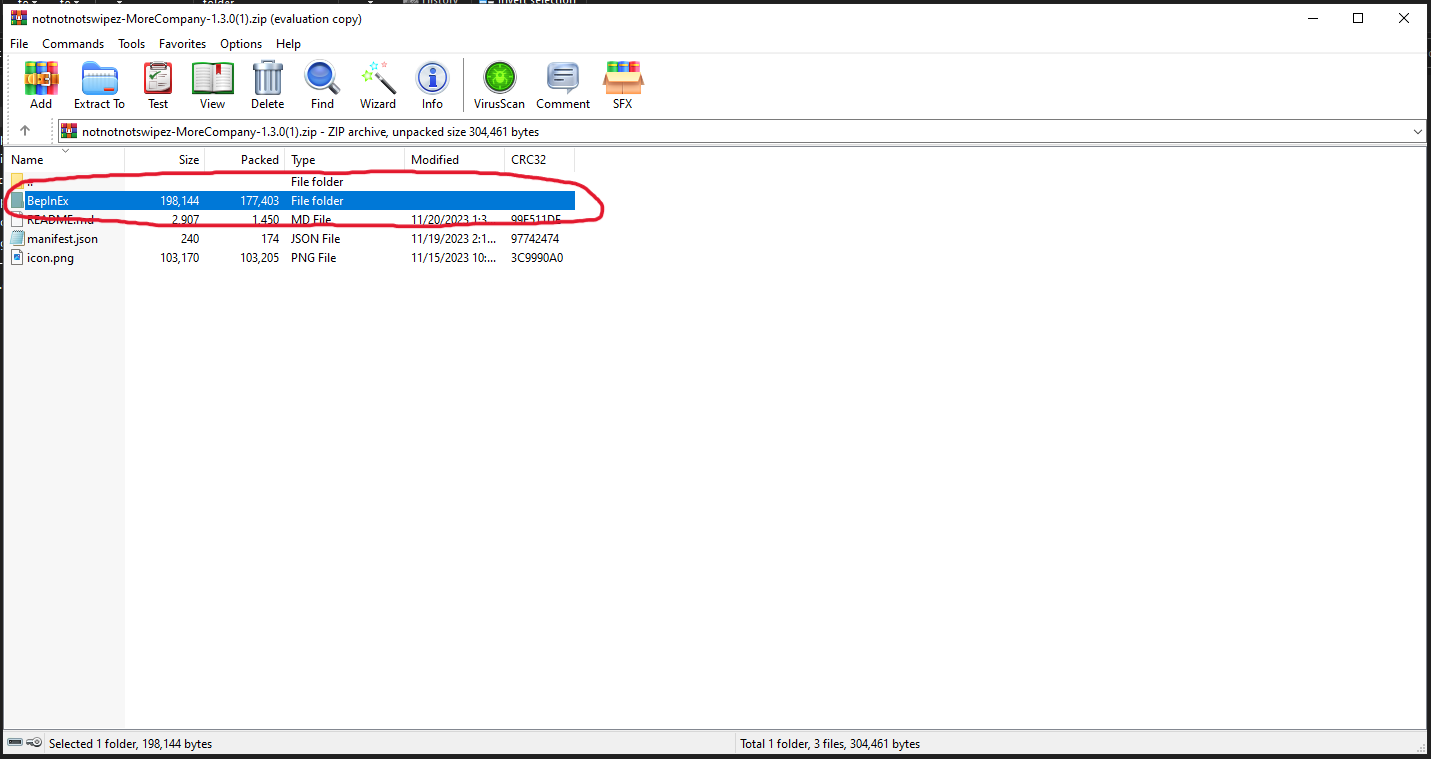Screen dimensions: 1431x759
Task: Click the "Total 1 folder, 3 files" status text
Action: pos(830,744)
